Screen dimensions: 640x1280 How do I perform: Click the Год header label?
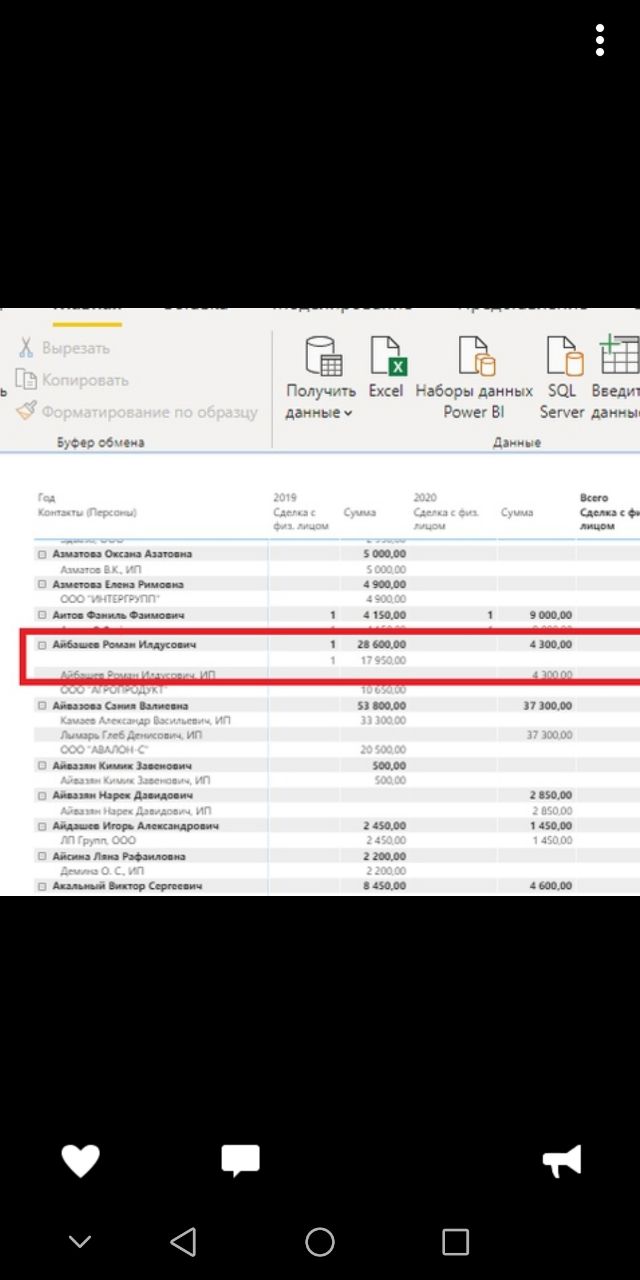tap(46, 497)
